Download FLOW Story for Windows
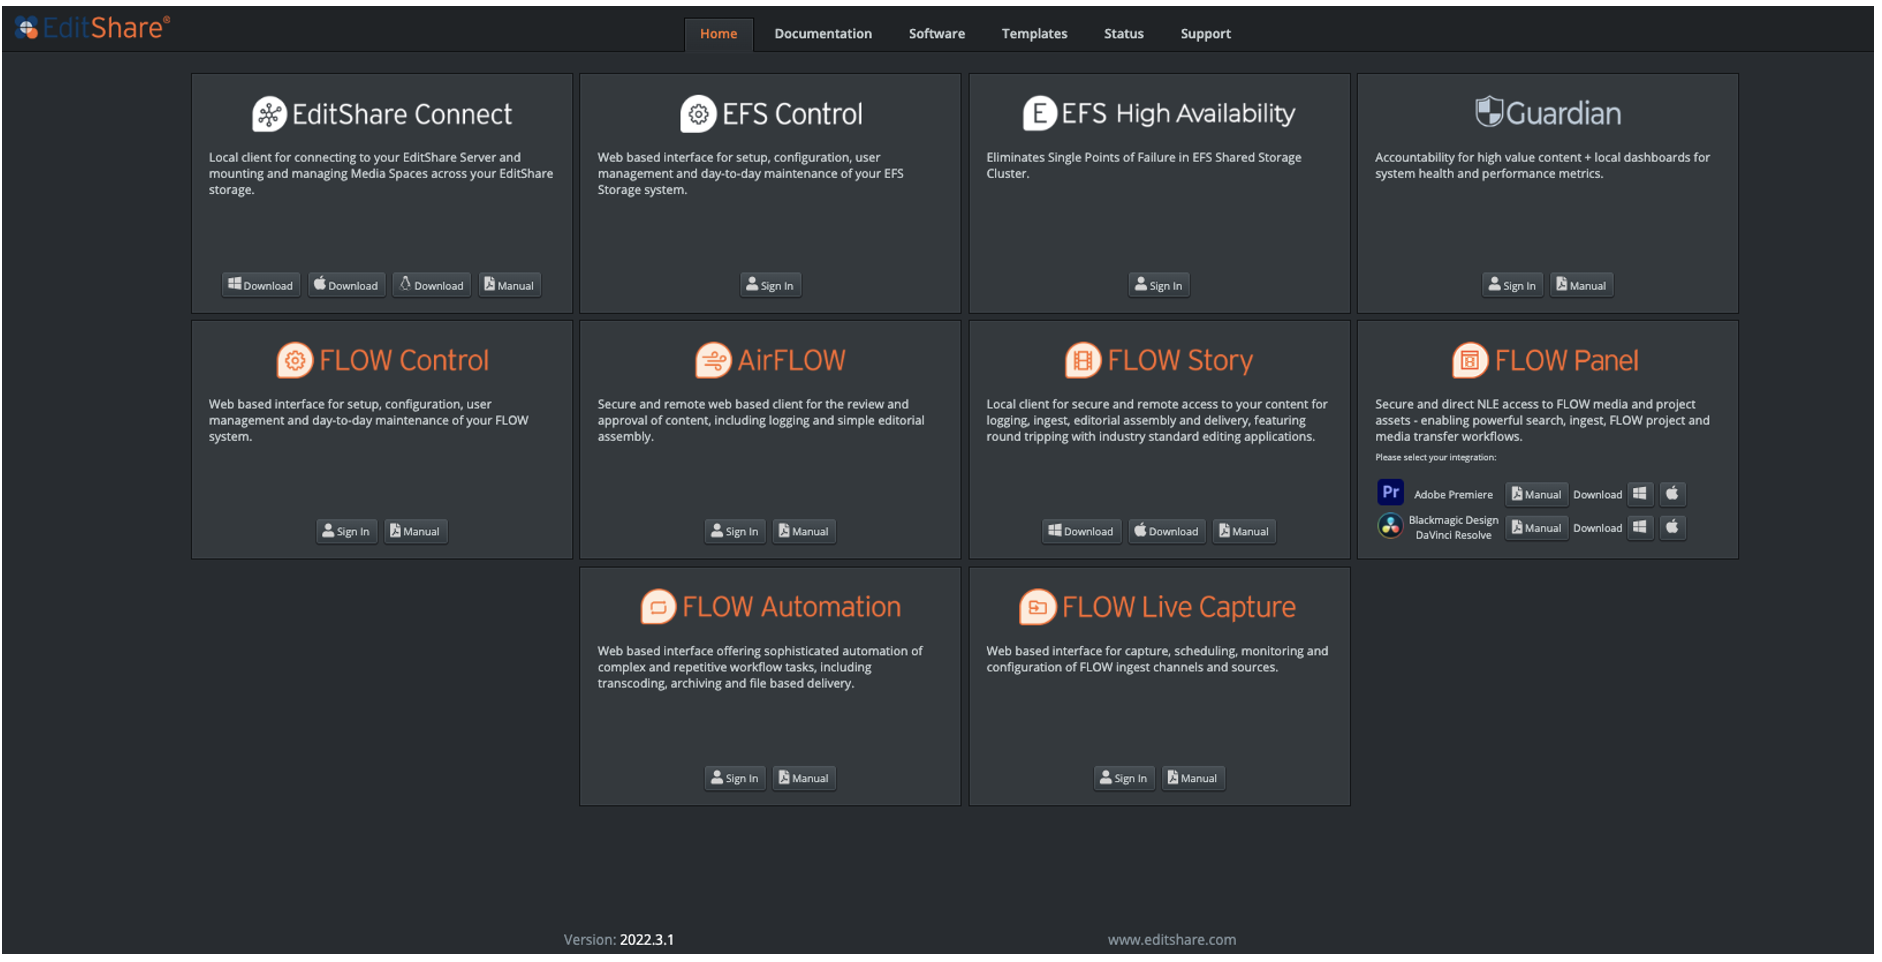The width and height of the screenshot is (1882, 962). pos(1081,531)
